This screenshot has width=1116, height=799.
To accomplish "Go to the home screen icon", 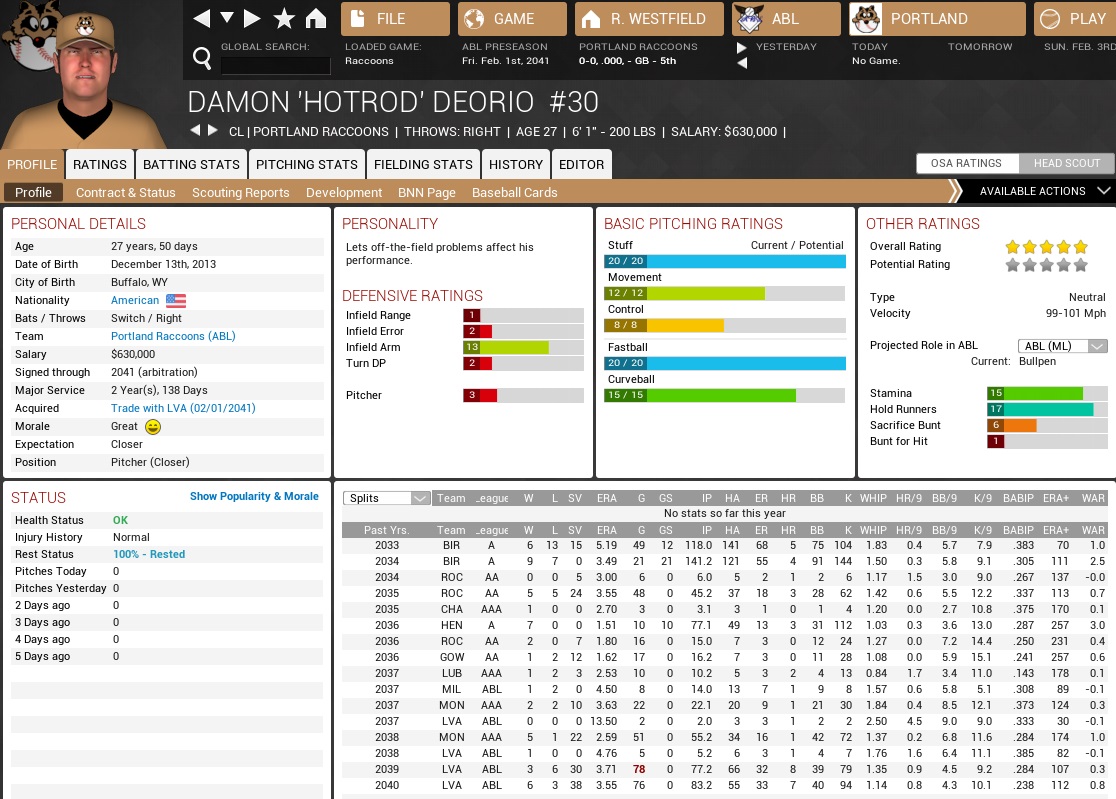I will coord(316,19).
